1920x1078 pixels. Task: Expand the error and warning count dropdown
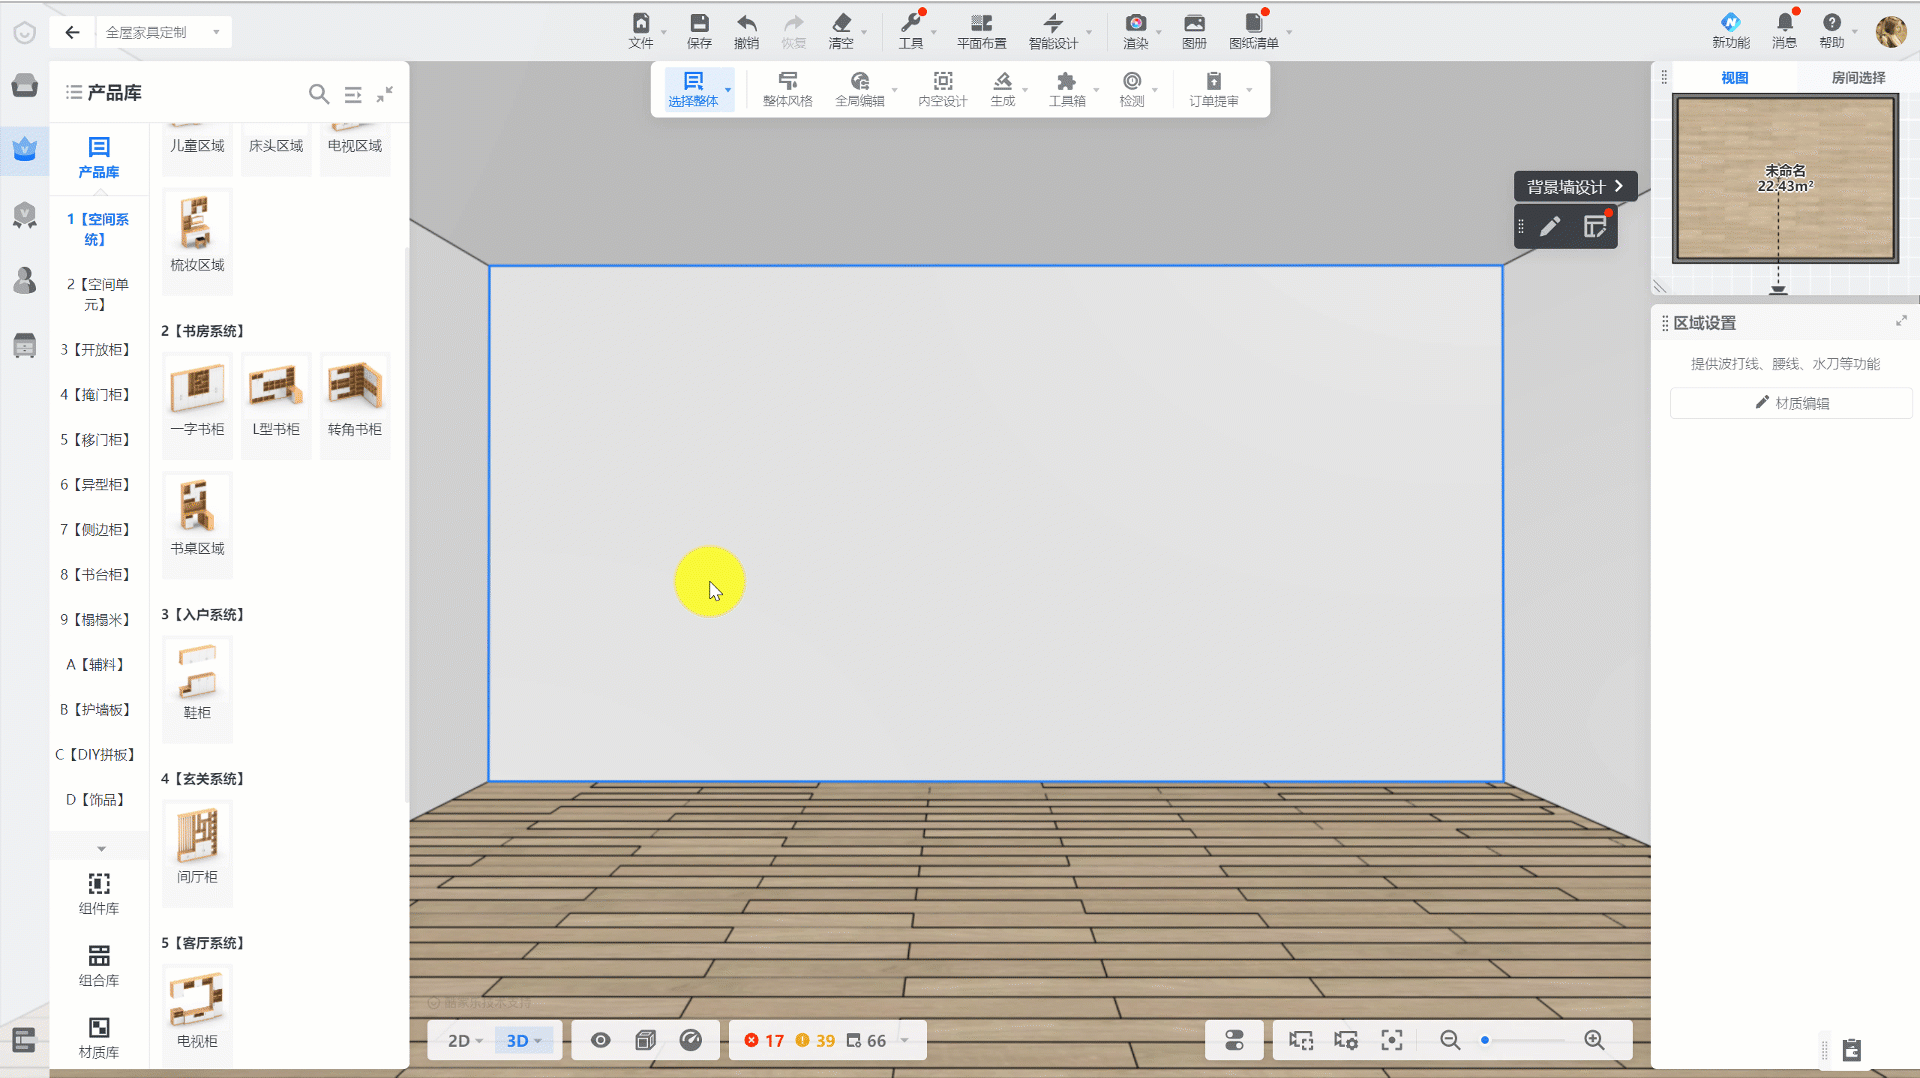[x=905, y=1040]
